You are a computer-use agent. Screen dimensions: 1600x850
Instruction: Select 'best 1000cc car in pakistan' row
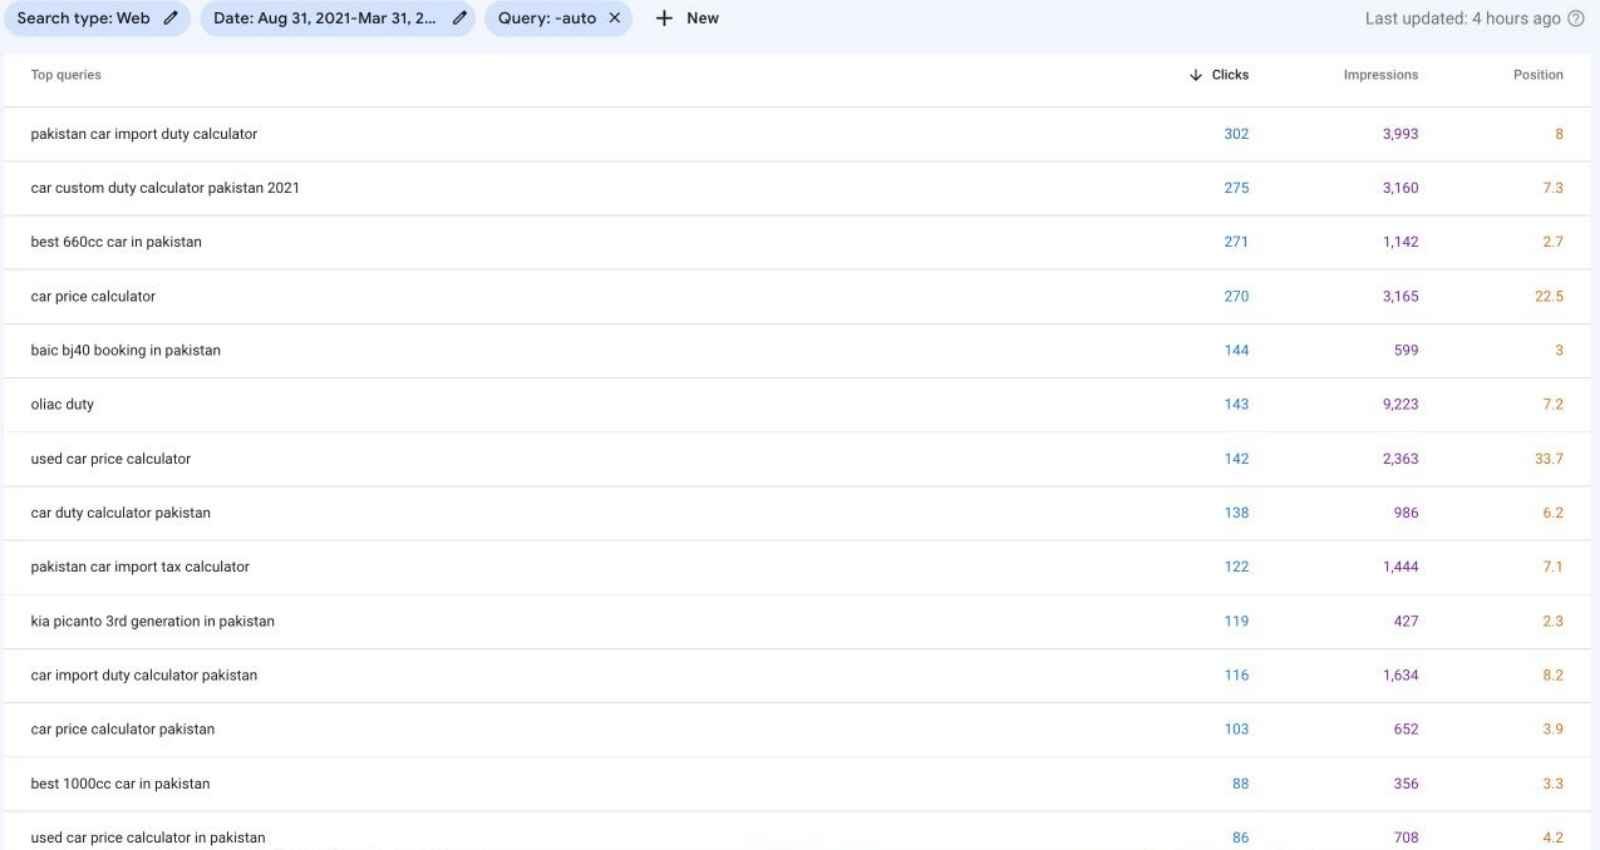pos(120,783)
